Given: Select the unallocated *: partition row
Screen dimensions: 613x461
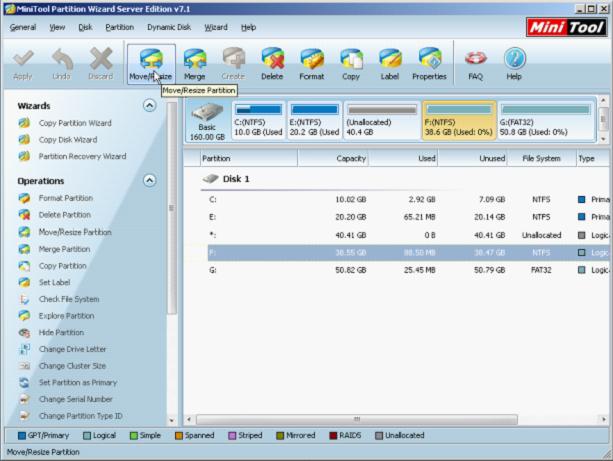Looking at the screenshot, I should [x=408, y=235].
